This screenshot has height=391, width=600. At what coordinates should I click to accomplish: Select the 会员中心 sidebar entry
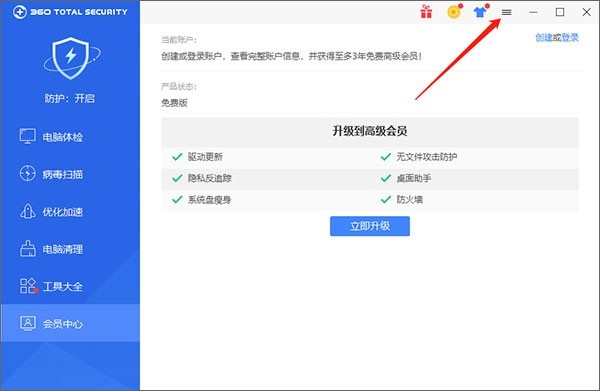[70, 323]
